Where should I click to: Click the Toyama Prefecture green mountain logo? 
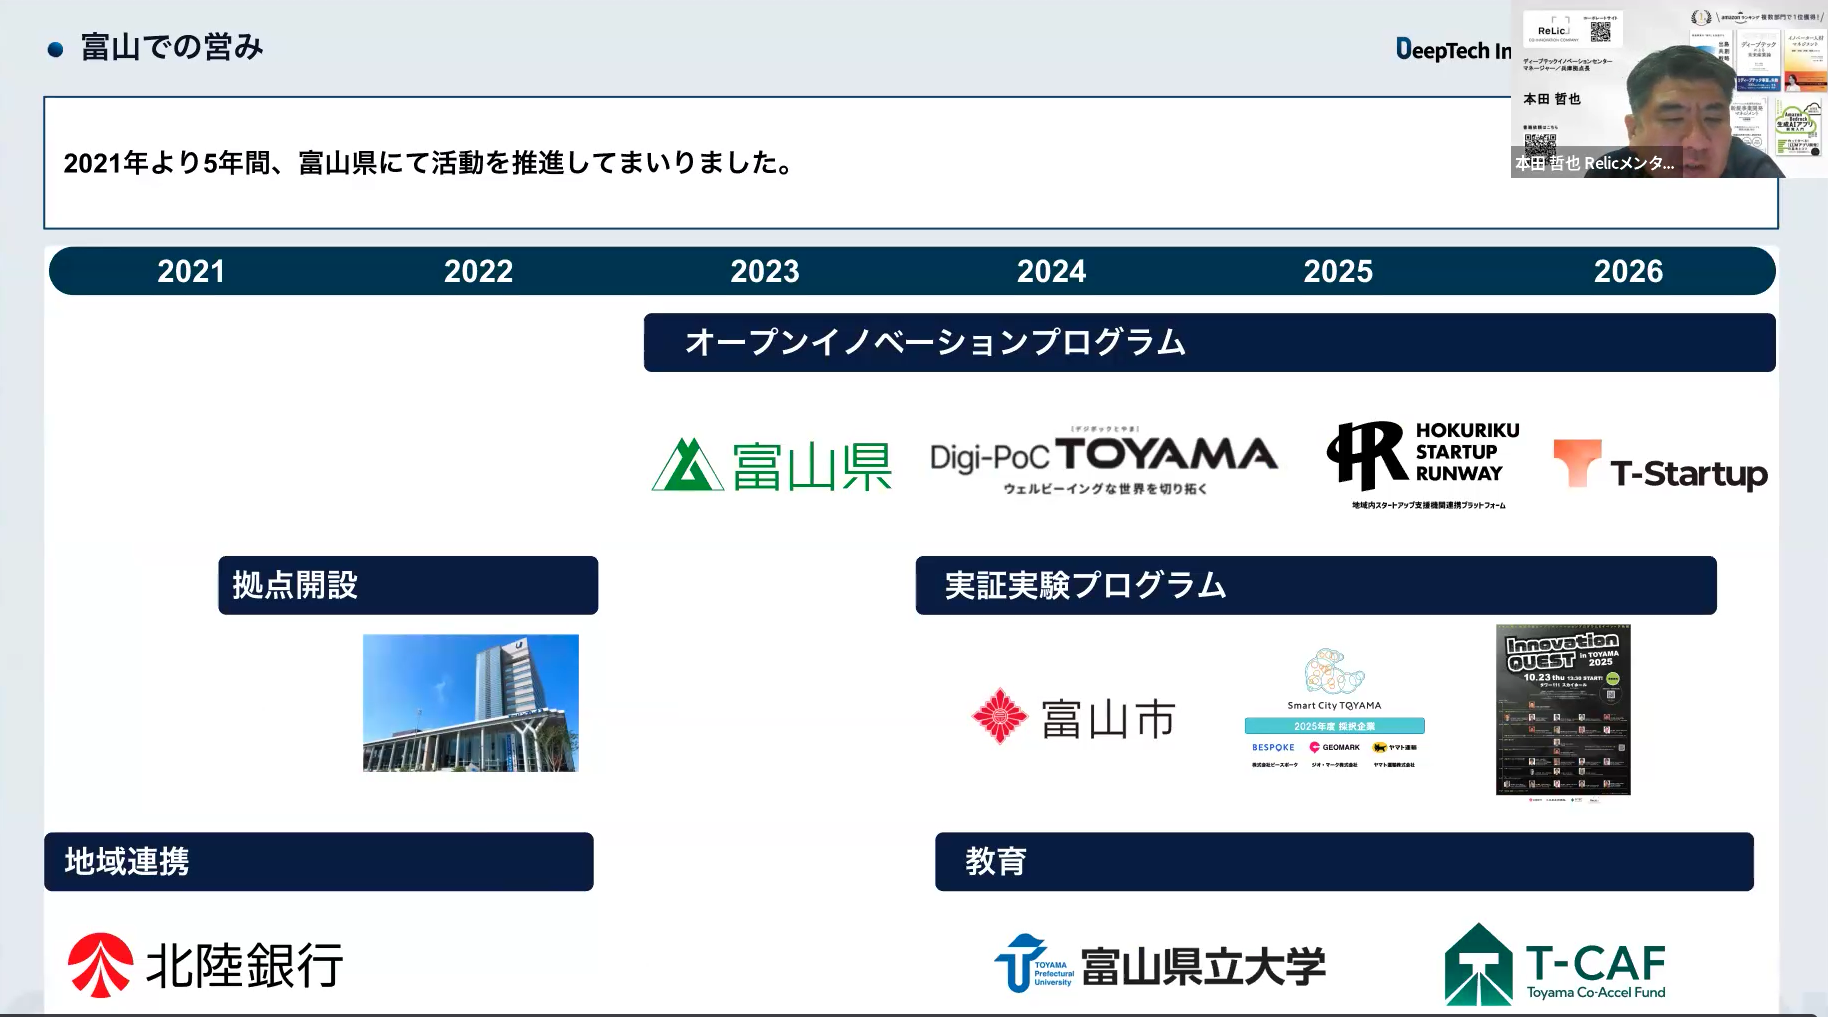(x=688, y=465)
